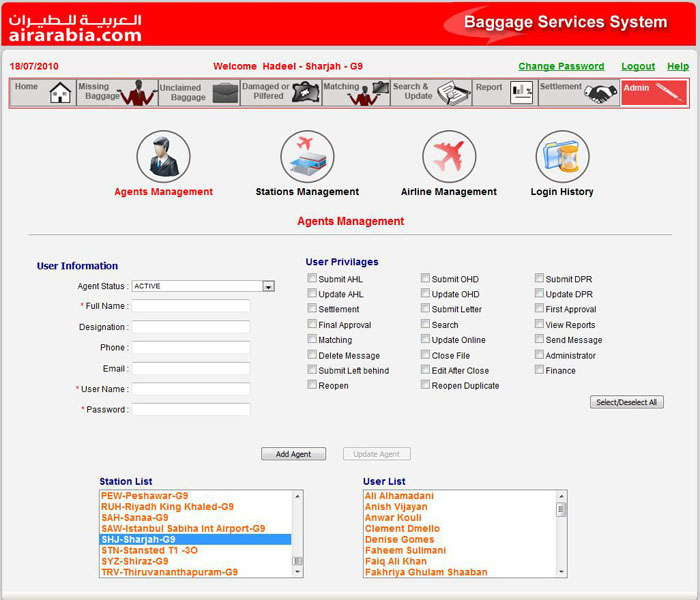
Task: Open Login History hourglass icon
Action: point(562,156)
